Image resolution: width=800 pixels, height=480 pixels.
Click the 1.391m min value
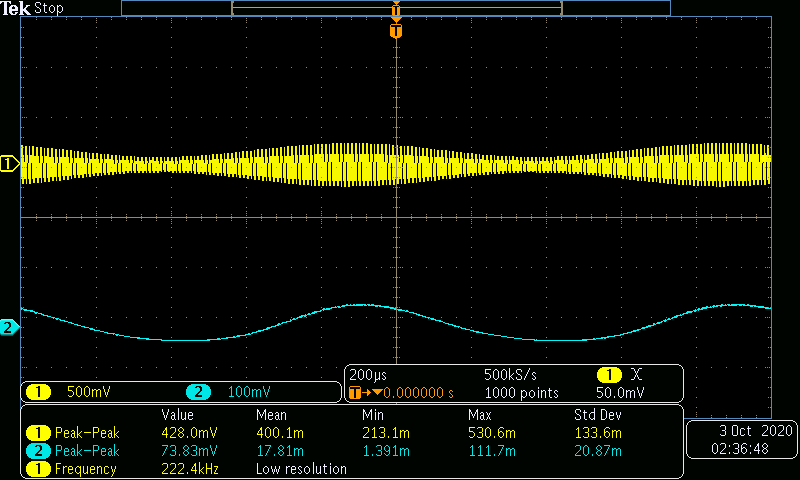pos(386,451)
